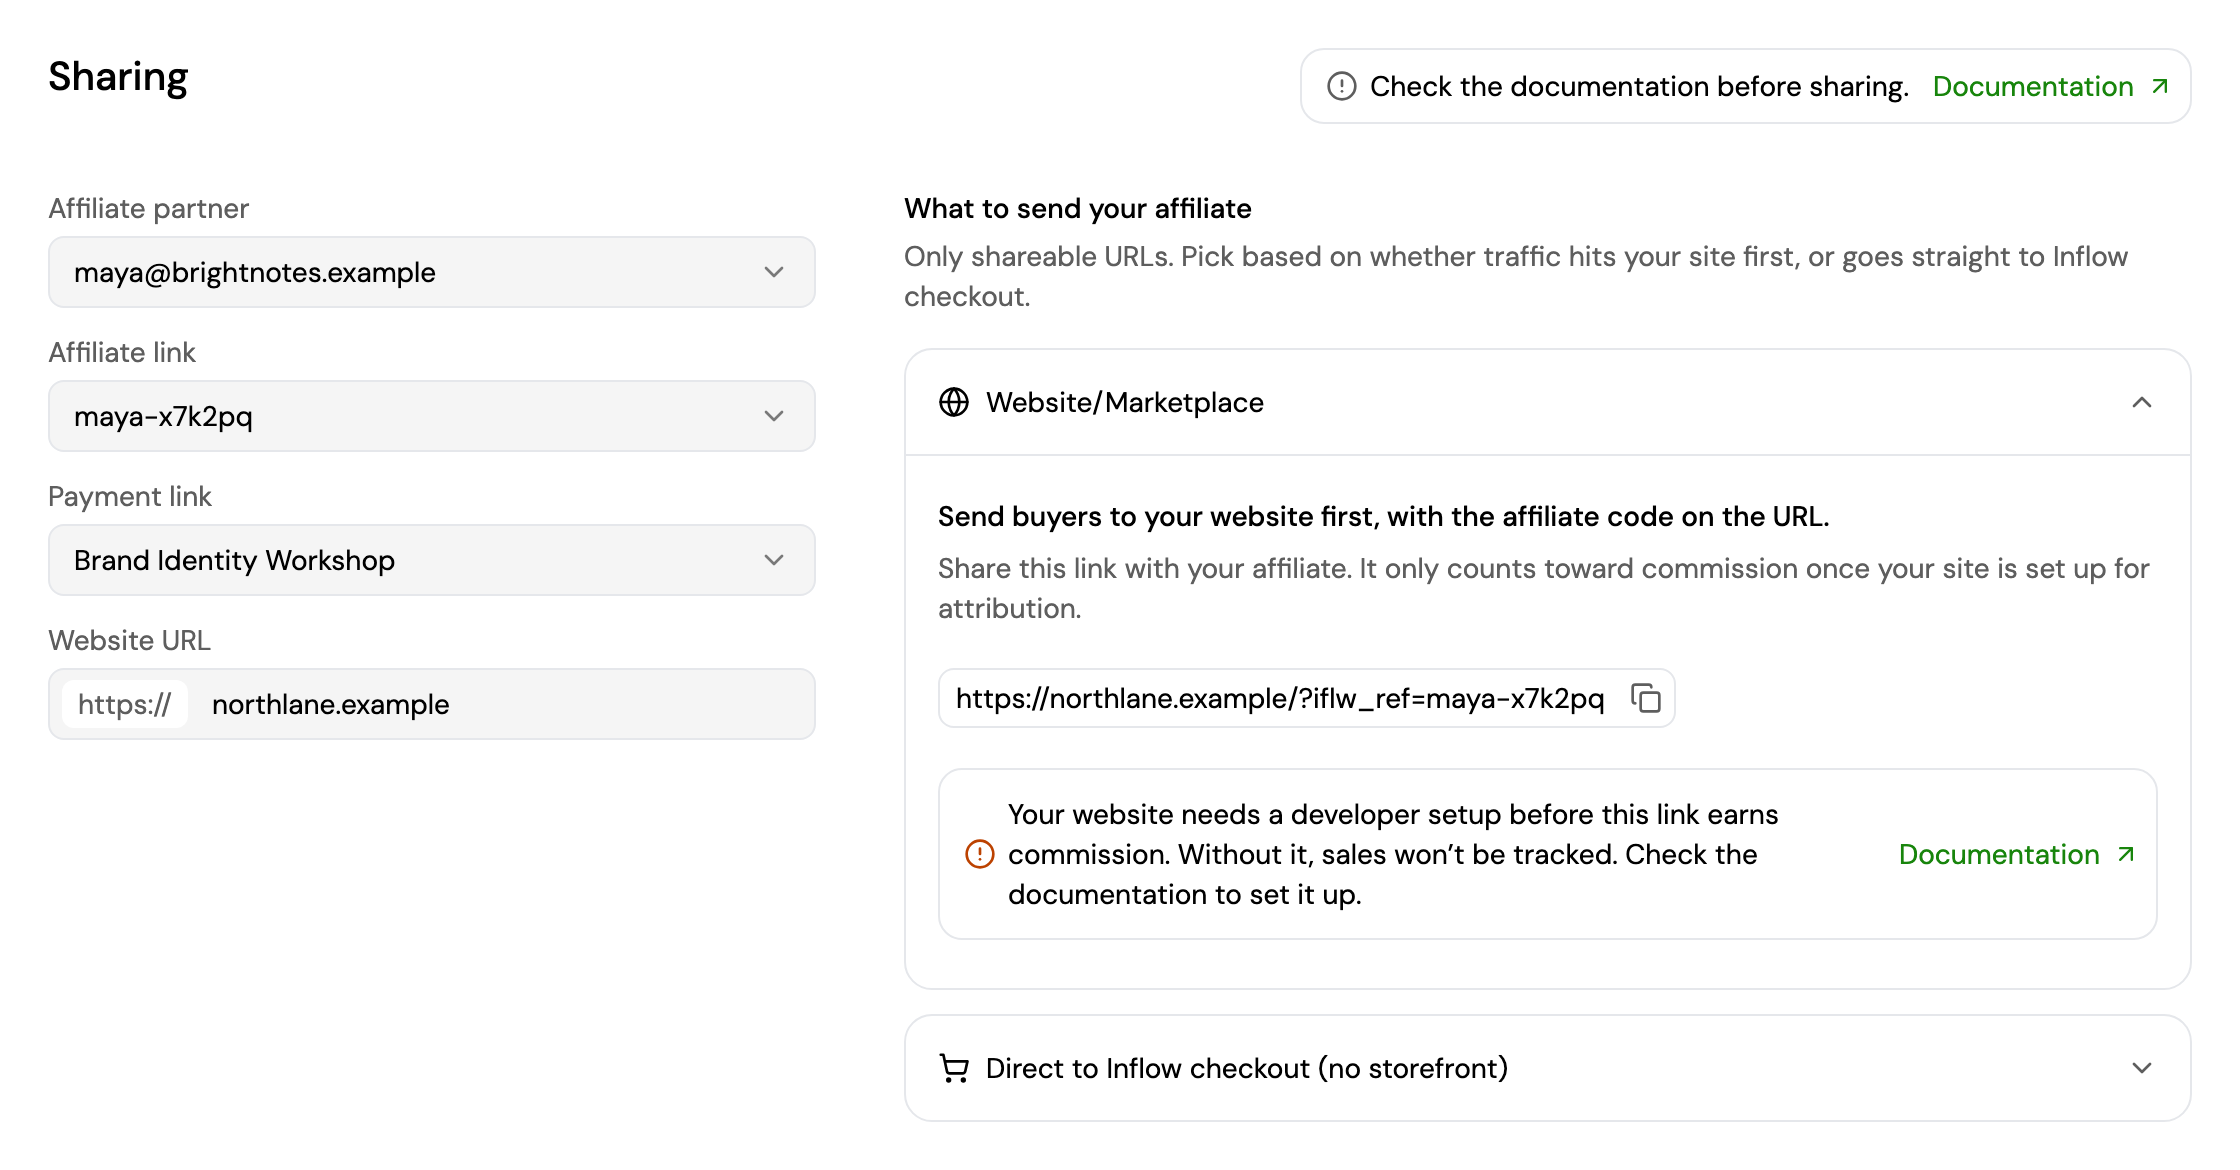Image resolution: width=2240 pixels, height=1170 pixels.
Task: Click the 'Only shareable URLs' description text
Action: coord(1516,276)
